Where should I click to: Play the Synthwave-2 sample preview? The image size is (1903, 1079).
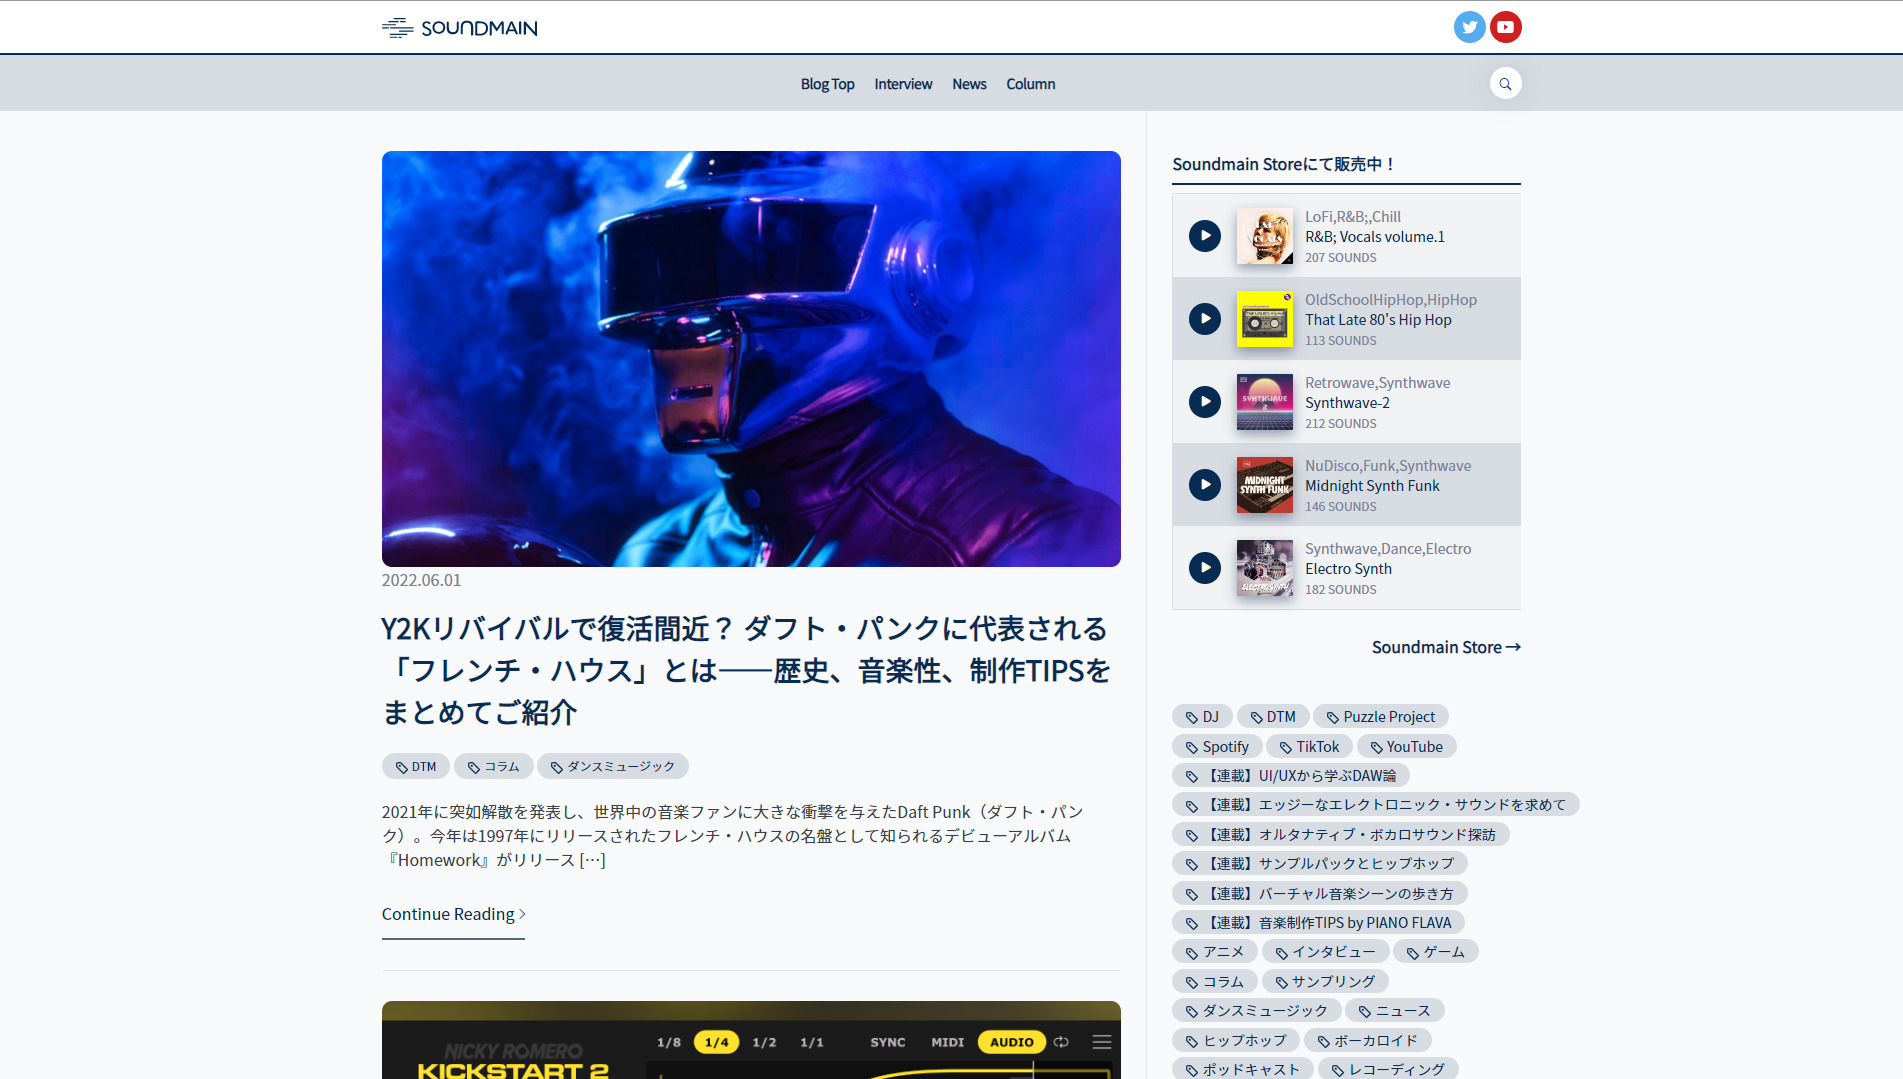click(1204, 402)
